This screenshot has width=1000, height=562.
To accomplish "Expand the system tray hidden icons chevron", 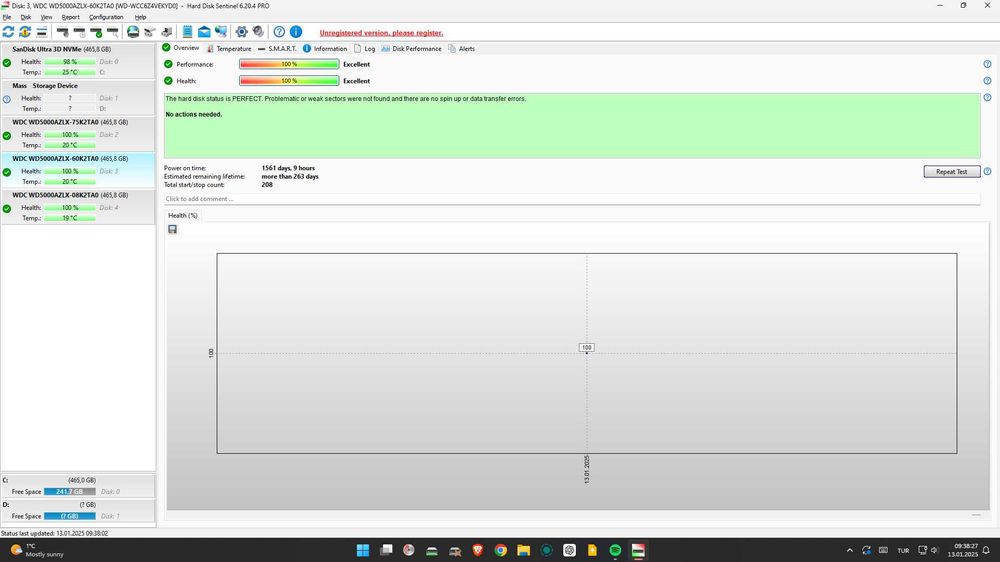I will (849, 550).
